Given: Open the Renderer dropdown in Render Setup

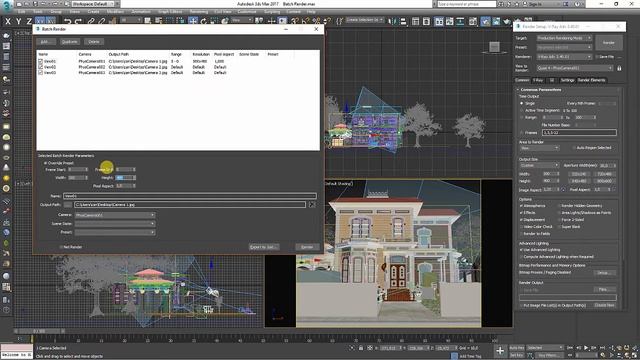Looking at the screenshot, I should [x=564, y=57].
